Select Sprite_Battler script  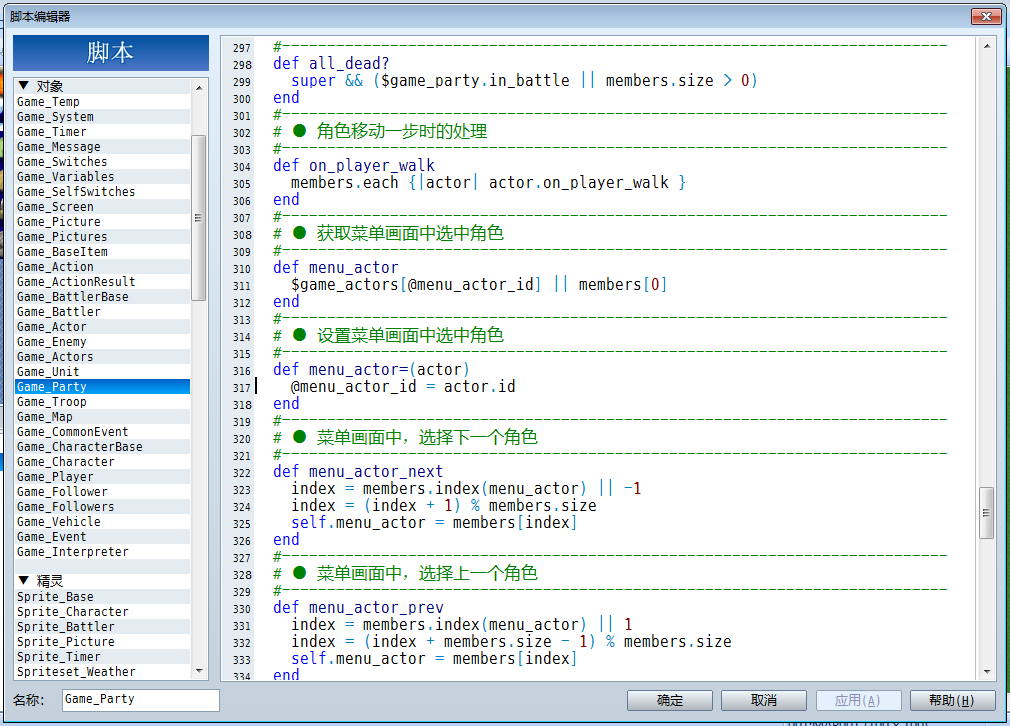click(102, 627)
